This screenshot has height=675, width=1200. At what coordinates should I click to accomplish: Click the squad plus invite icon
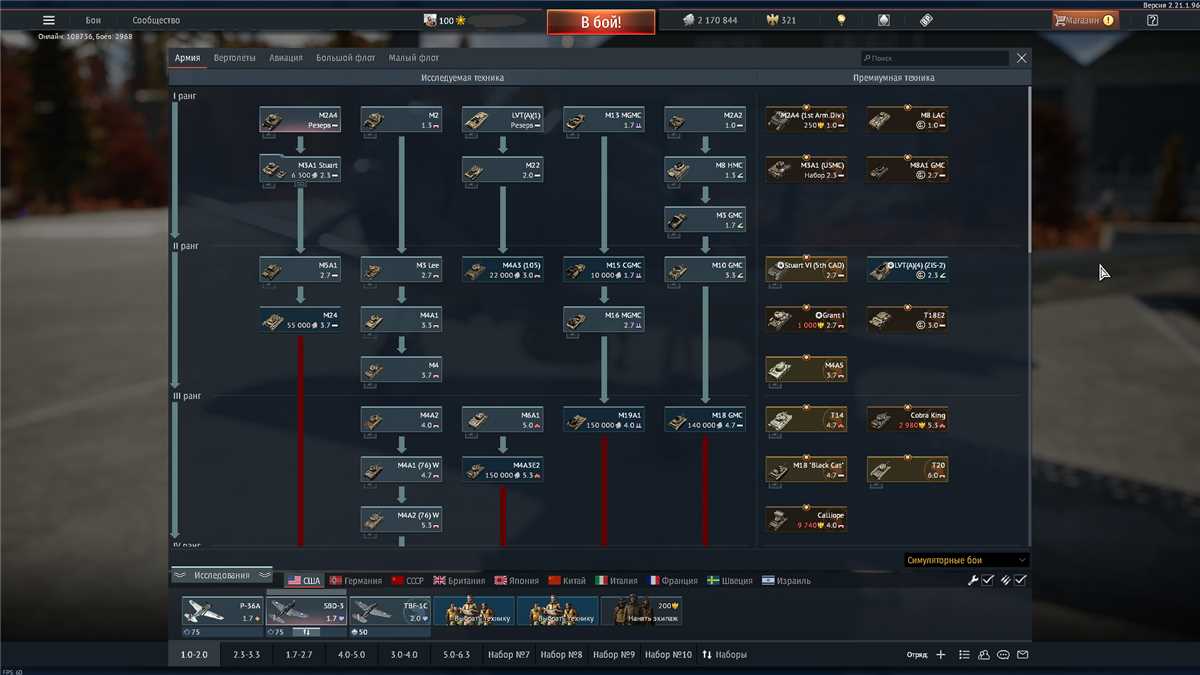940,655
